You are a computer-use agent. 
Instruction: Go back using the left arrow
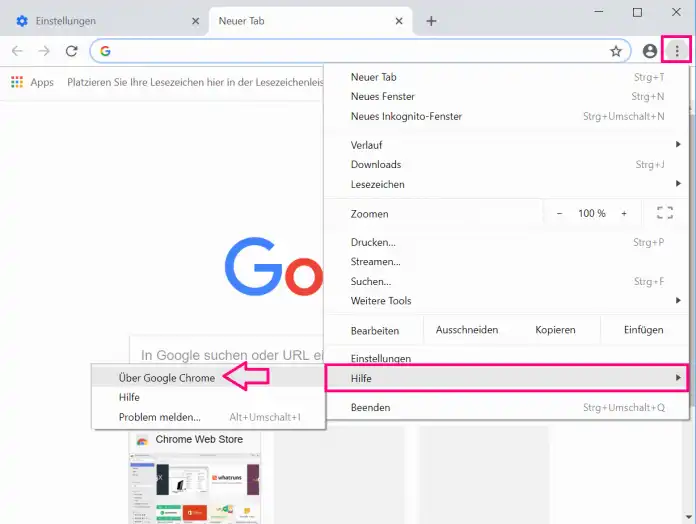pyautogui.click(x=17, y=51)
